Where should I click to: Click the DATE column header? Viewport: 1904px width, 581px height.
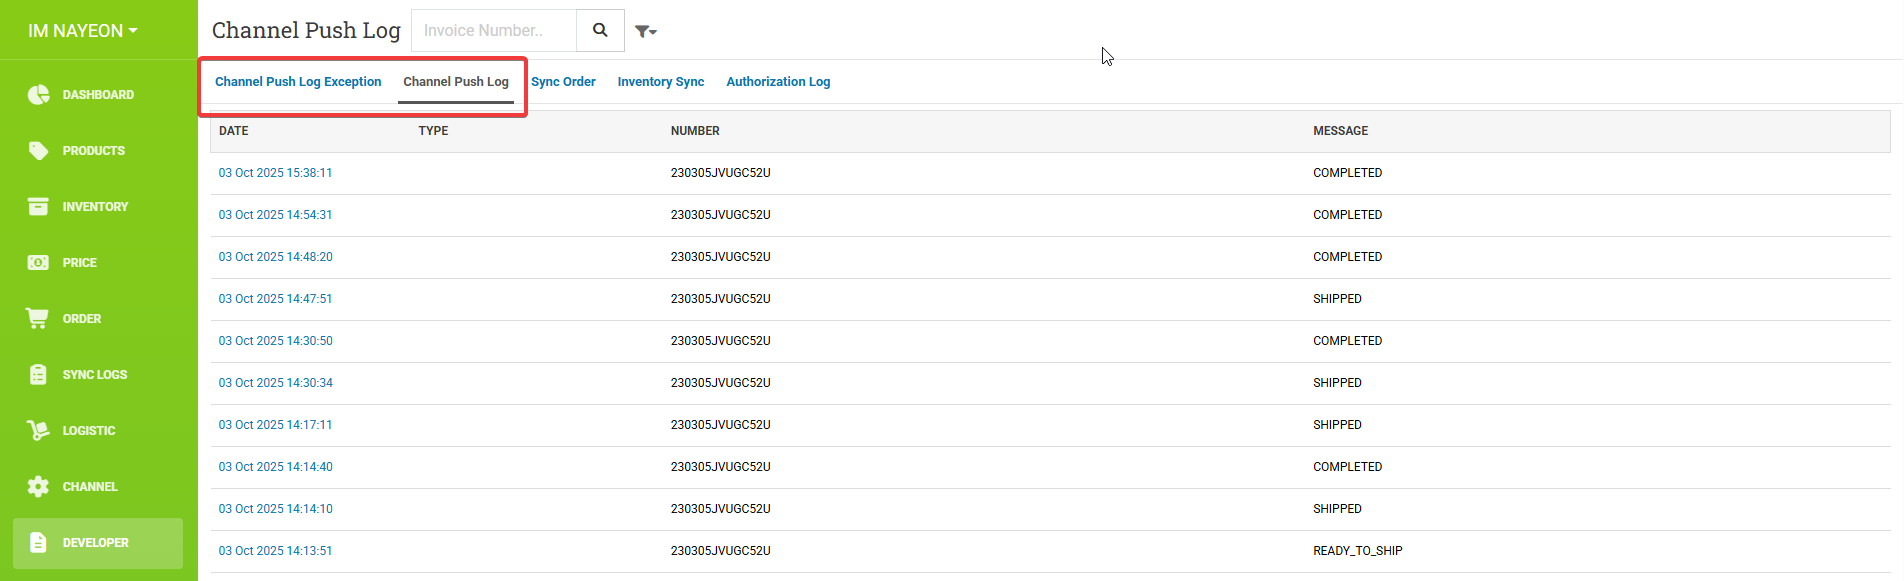point(234,131)
